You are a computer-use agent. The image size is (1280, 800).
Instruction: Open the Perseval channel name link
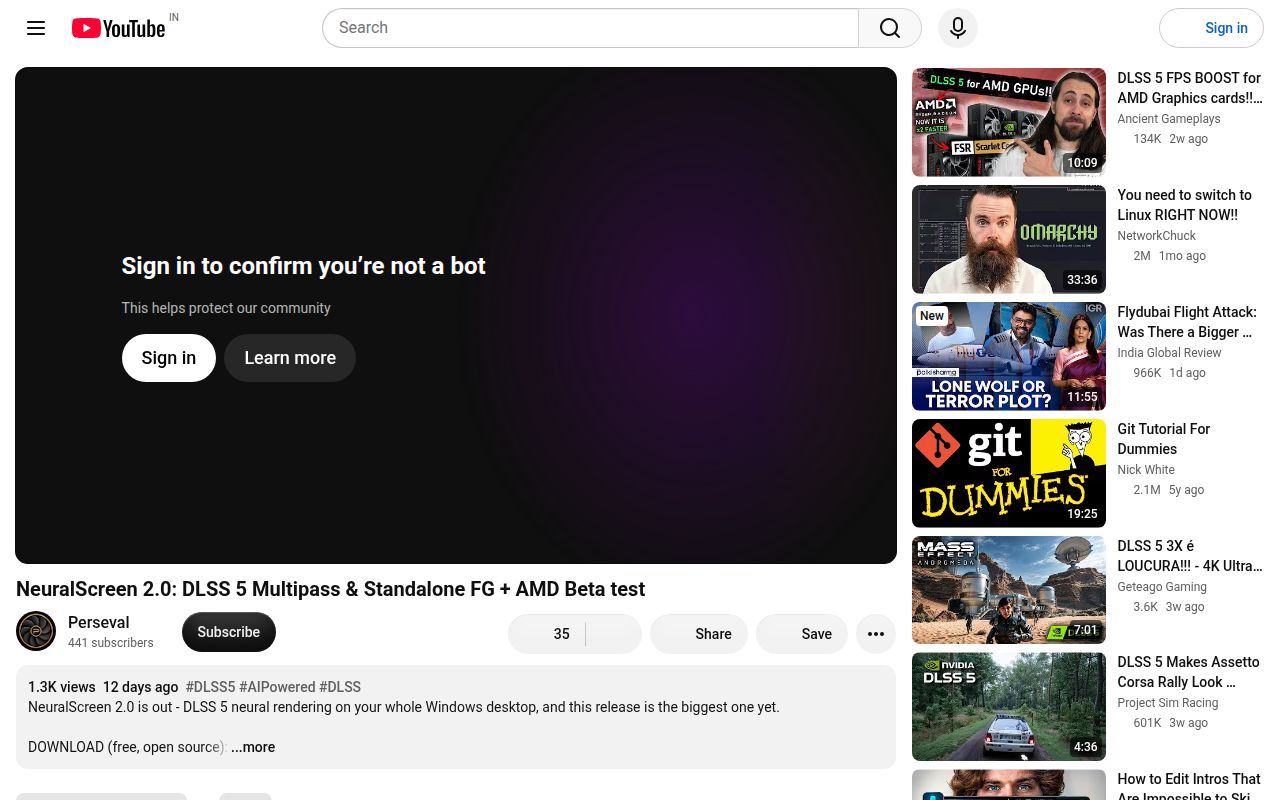coord(99,622)
